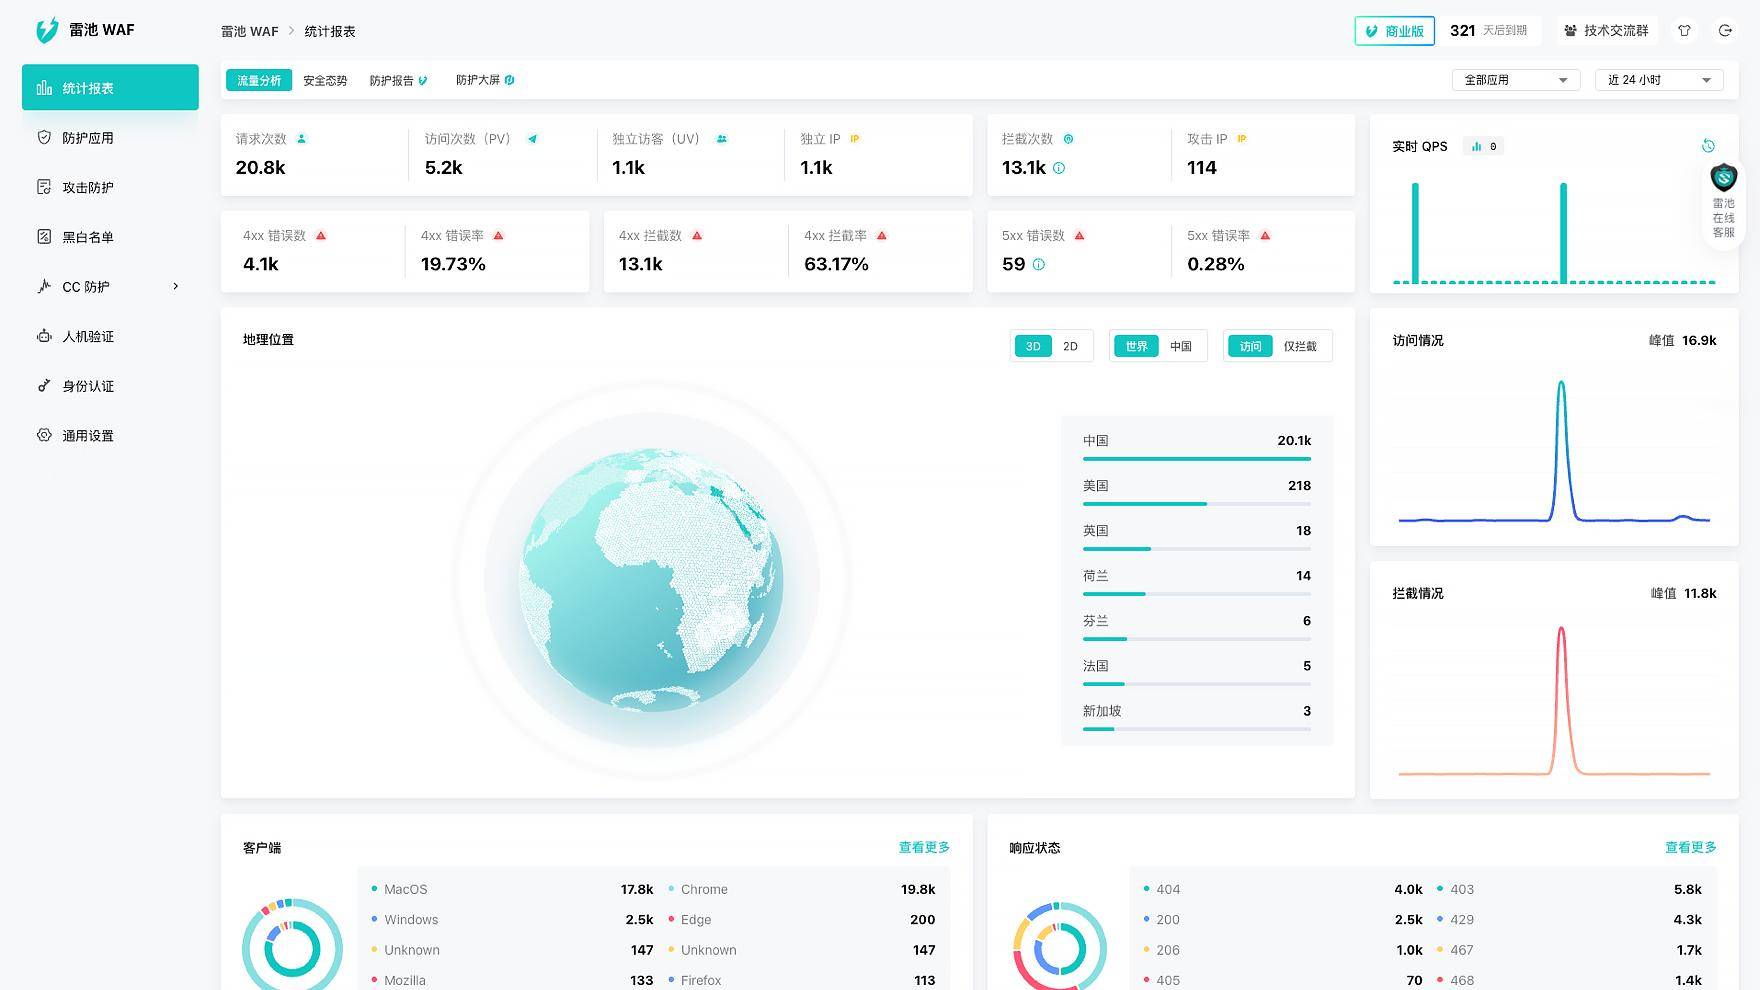Open the theme shirt icon in header
The height and width of the screenshot is (990, 1760).
point(1684,31)
